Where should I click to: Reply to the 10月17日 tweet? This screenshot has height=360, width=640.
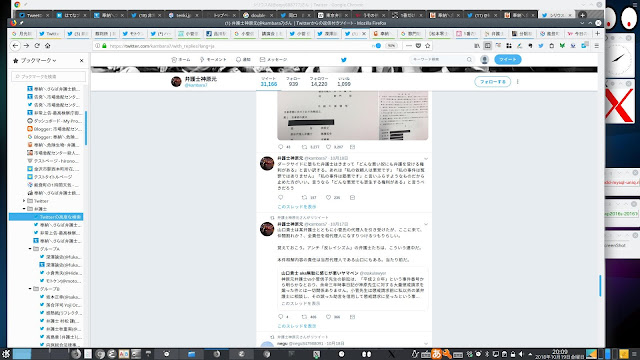coord(280,317)
